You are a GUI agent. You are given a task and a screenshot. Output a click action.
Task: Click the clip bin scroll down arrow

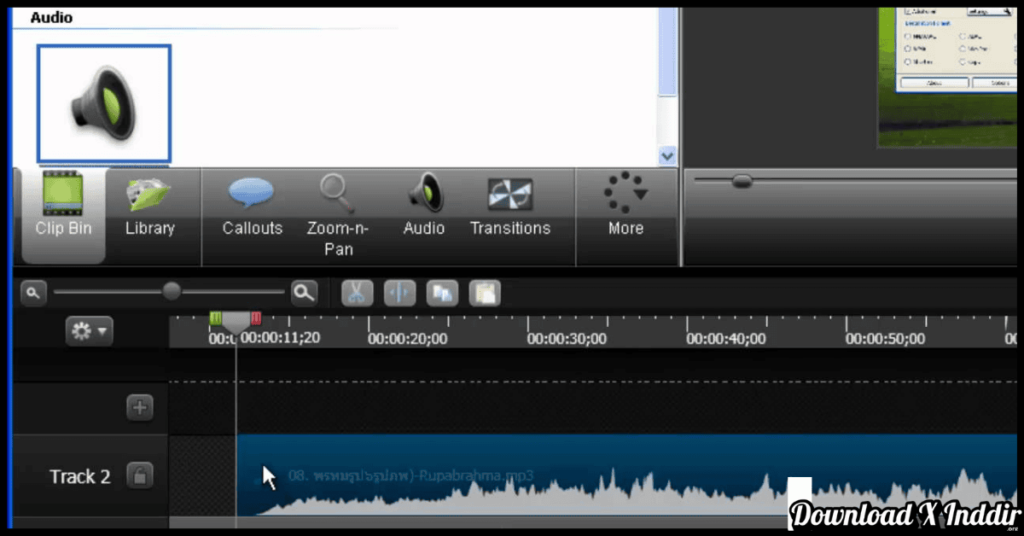click(667, 156)
